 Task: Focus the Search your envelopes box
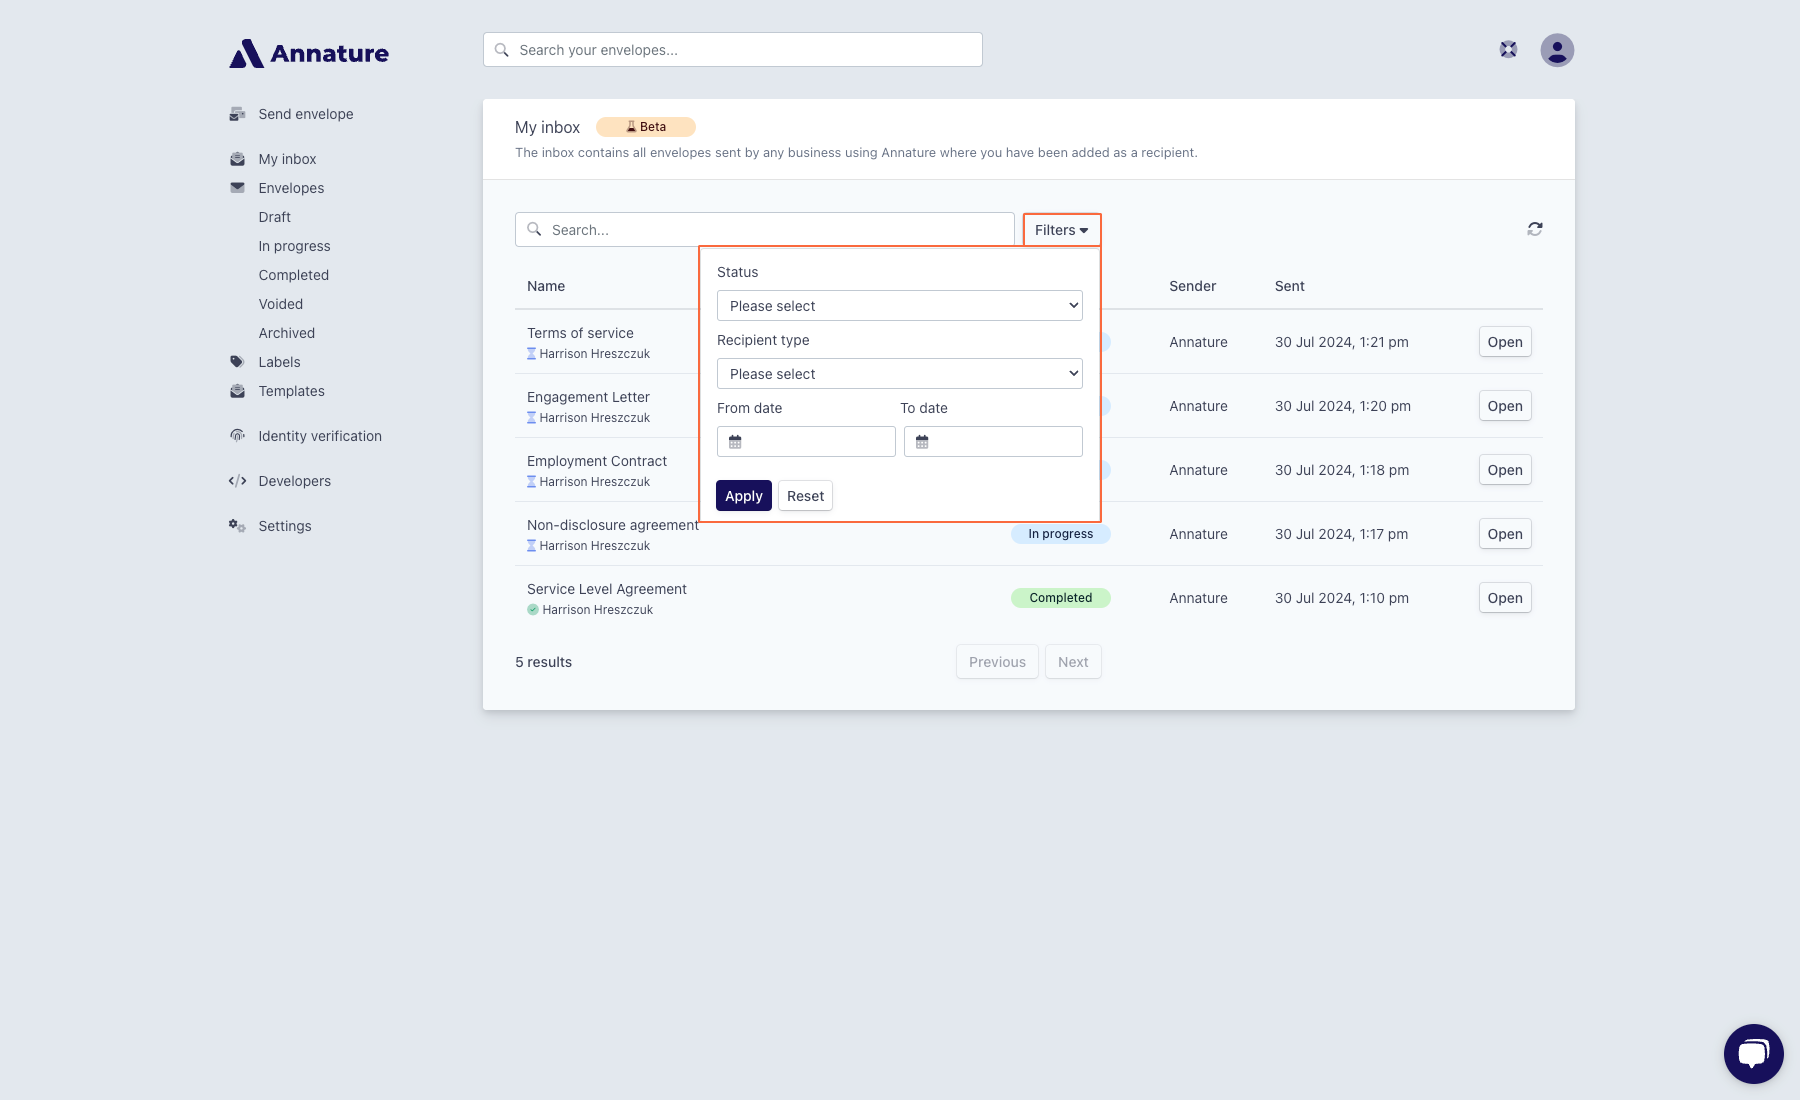point(732,50)
